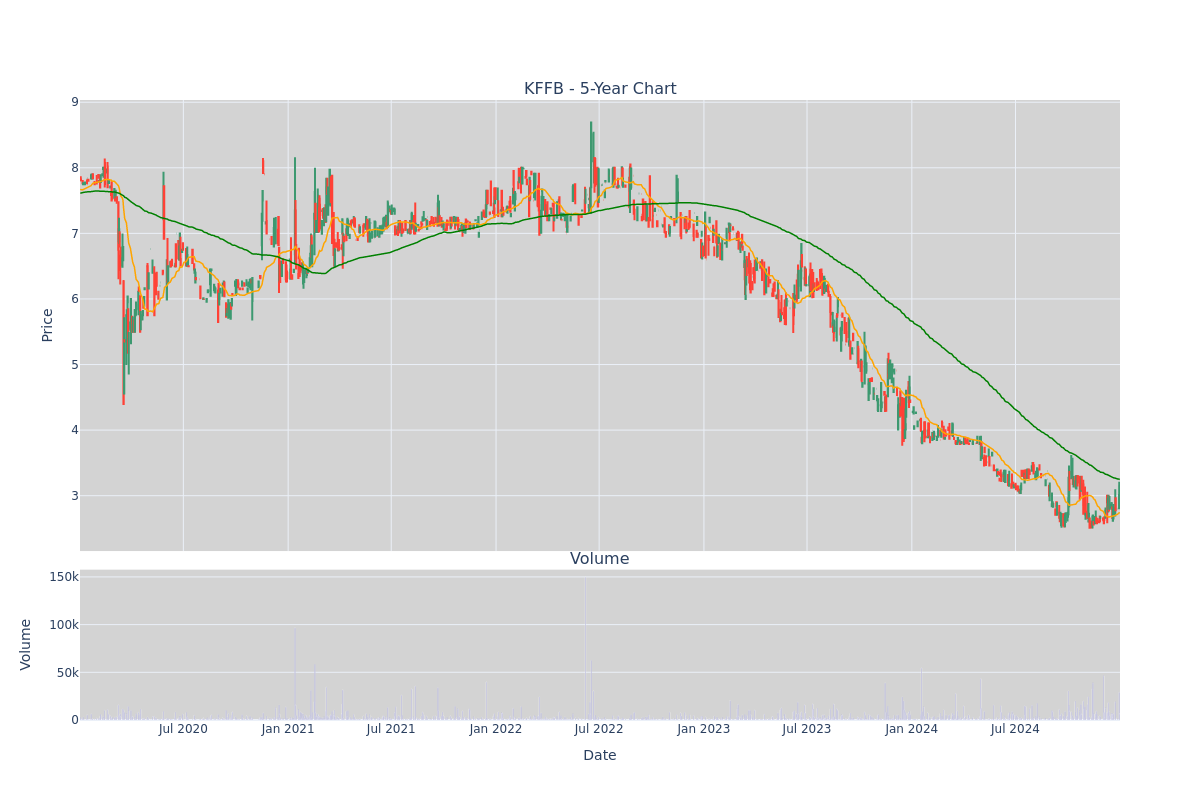Click the 'Jul 2021' date tick label
Viewport: 1200px width, 800px height.
point(391,729)
